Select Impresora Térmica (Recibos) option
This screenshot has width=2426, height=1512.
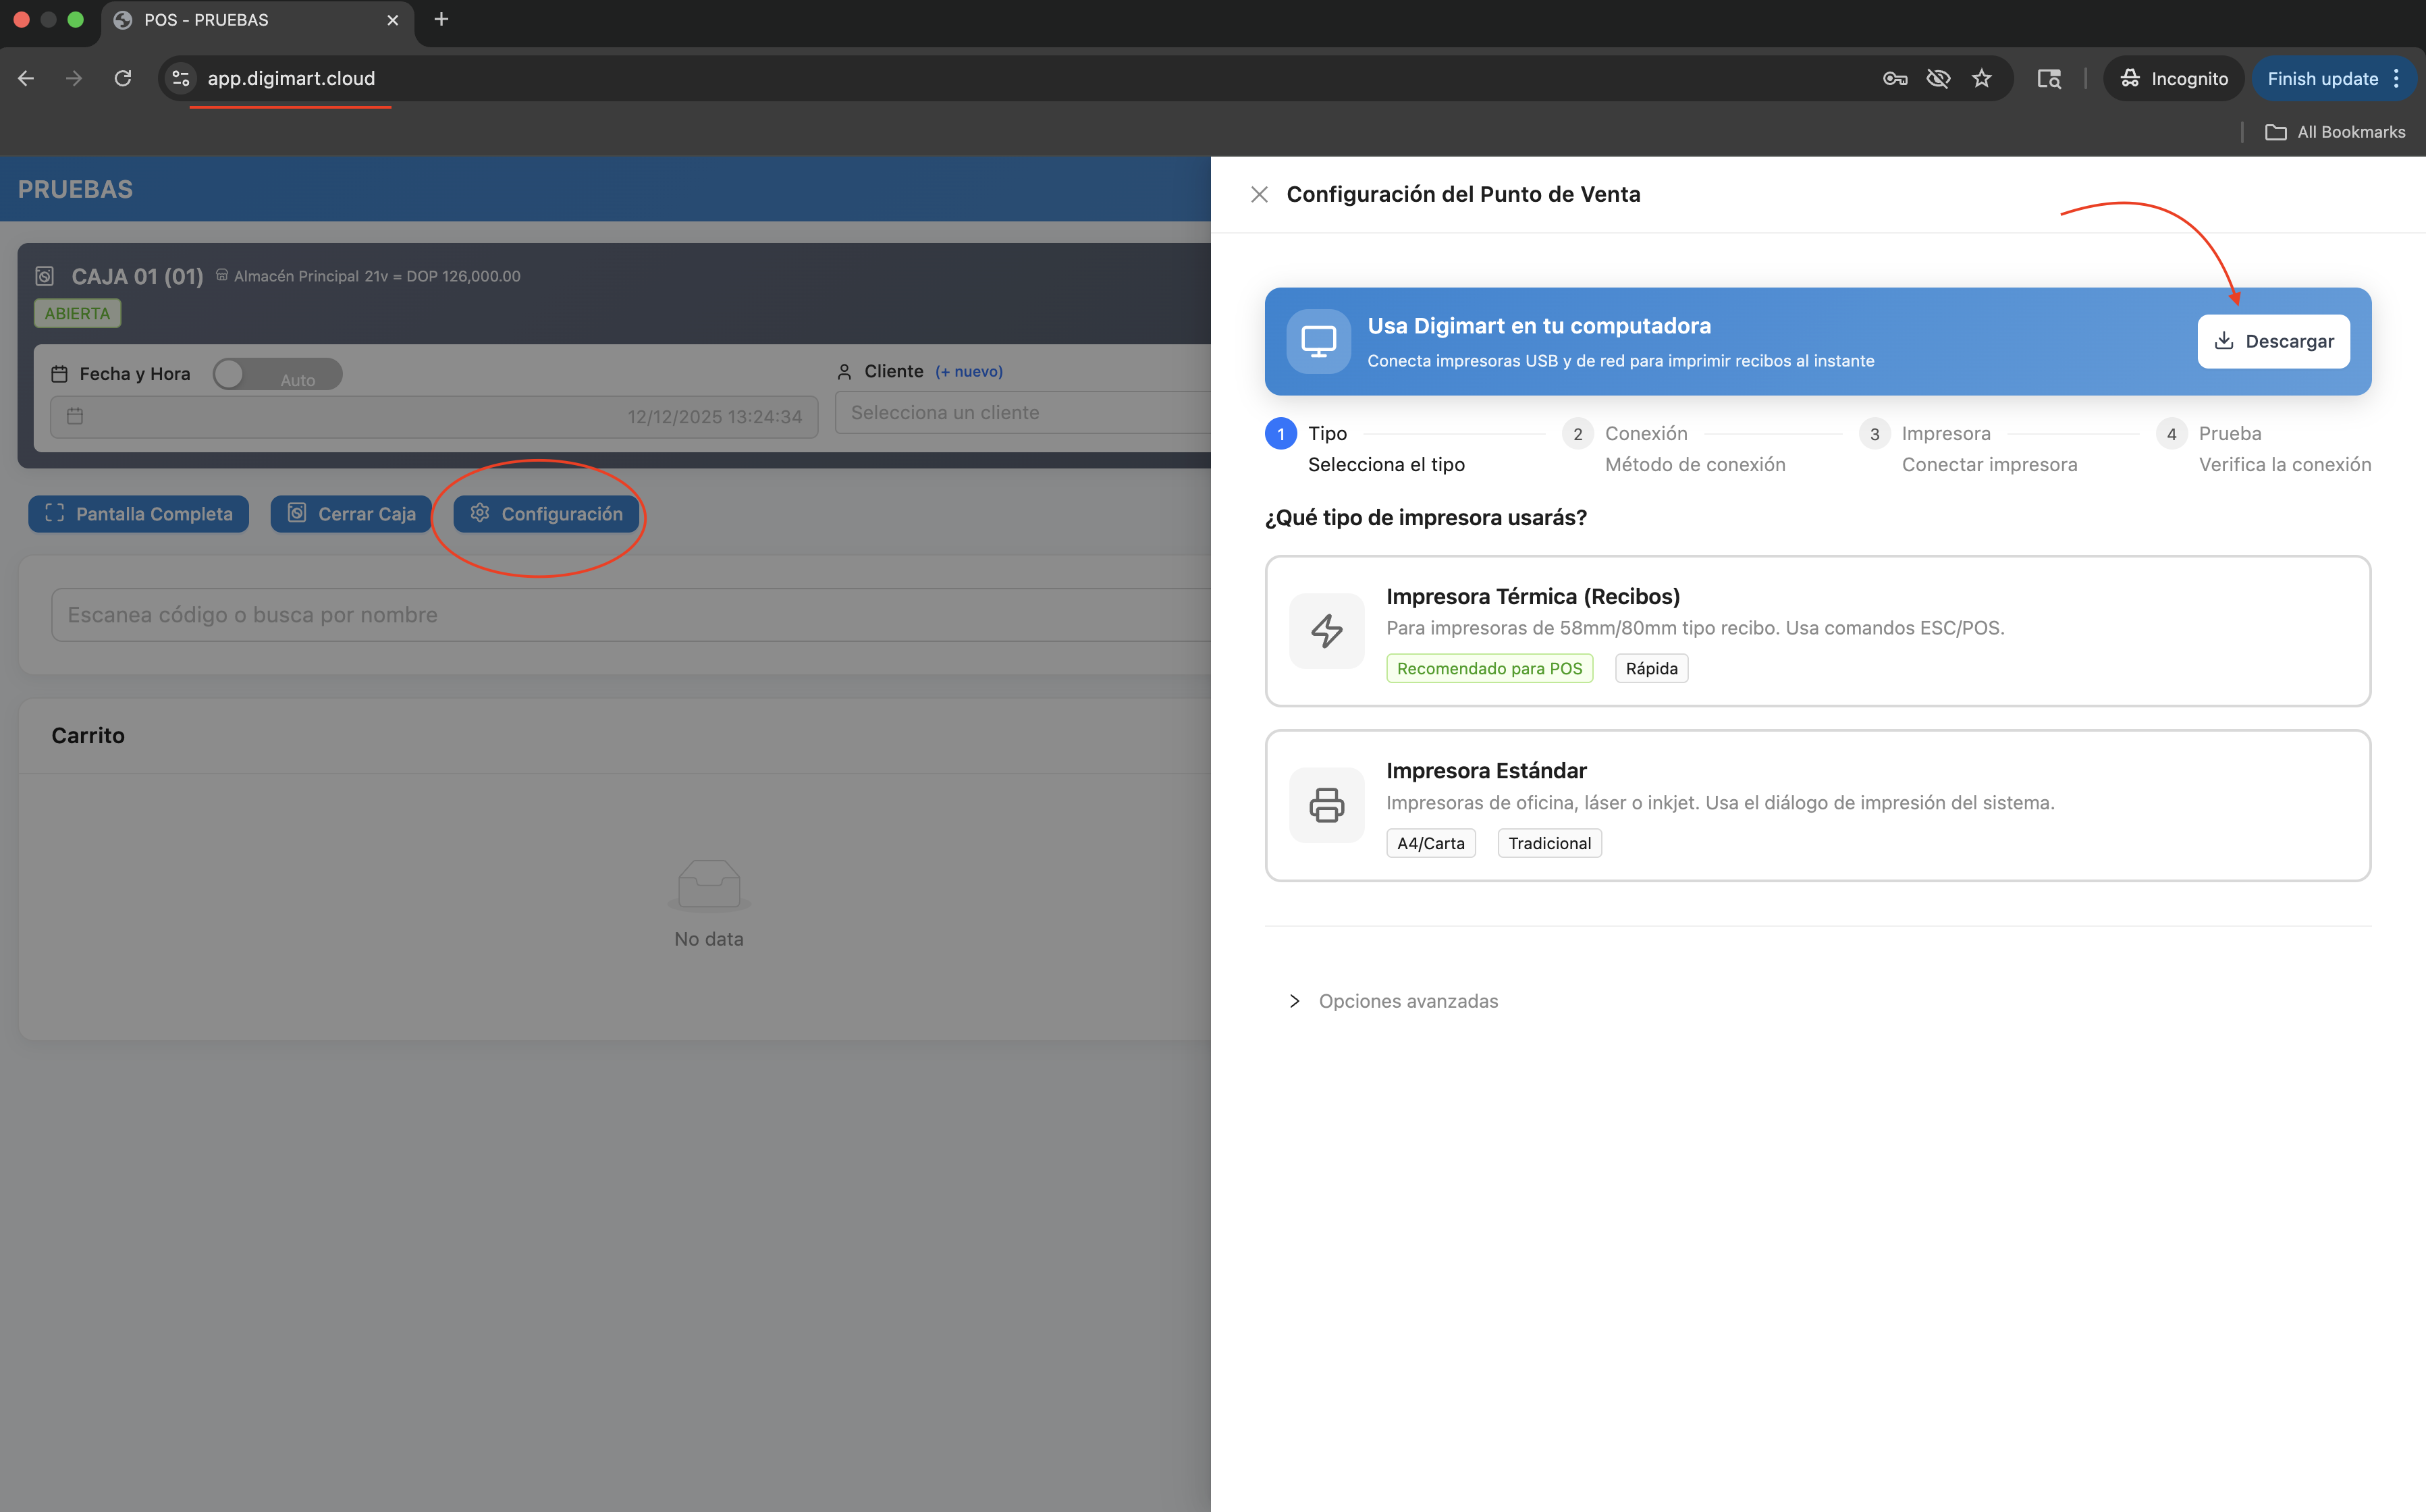[x=1817, y=631]
